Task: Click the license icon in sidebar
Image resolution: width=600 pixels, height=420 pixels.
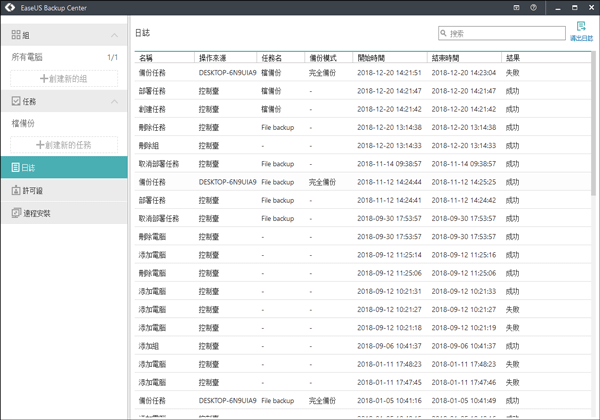Action: coord(16,190)
